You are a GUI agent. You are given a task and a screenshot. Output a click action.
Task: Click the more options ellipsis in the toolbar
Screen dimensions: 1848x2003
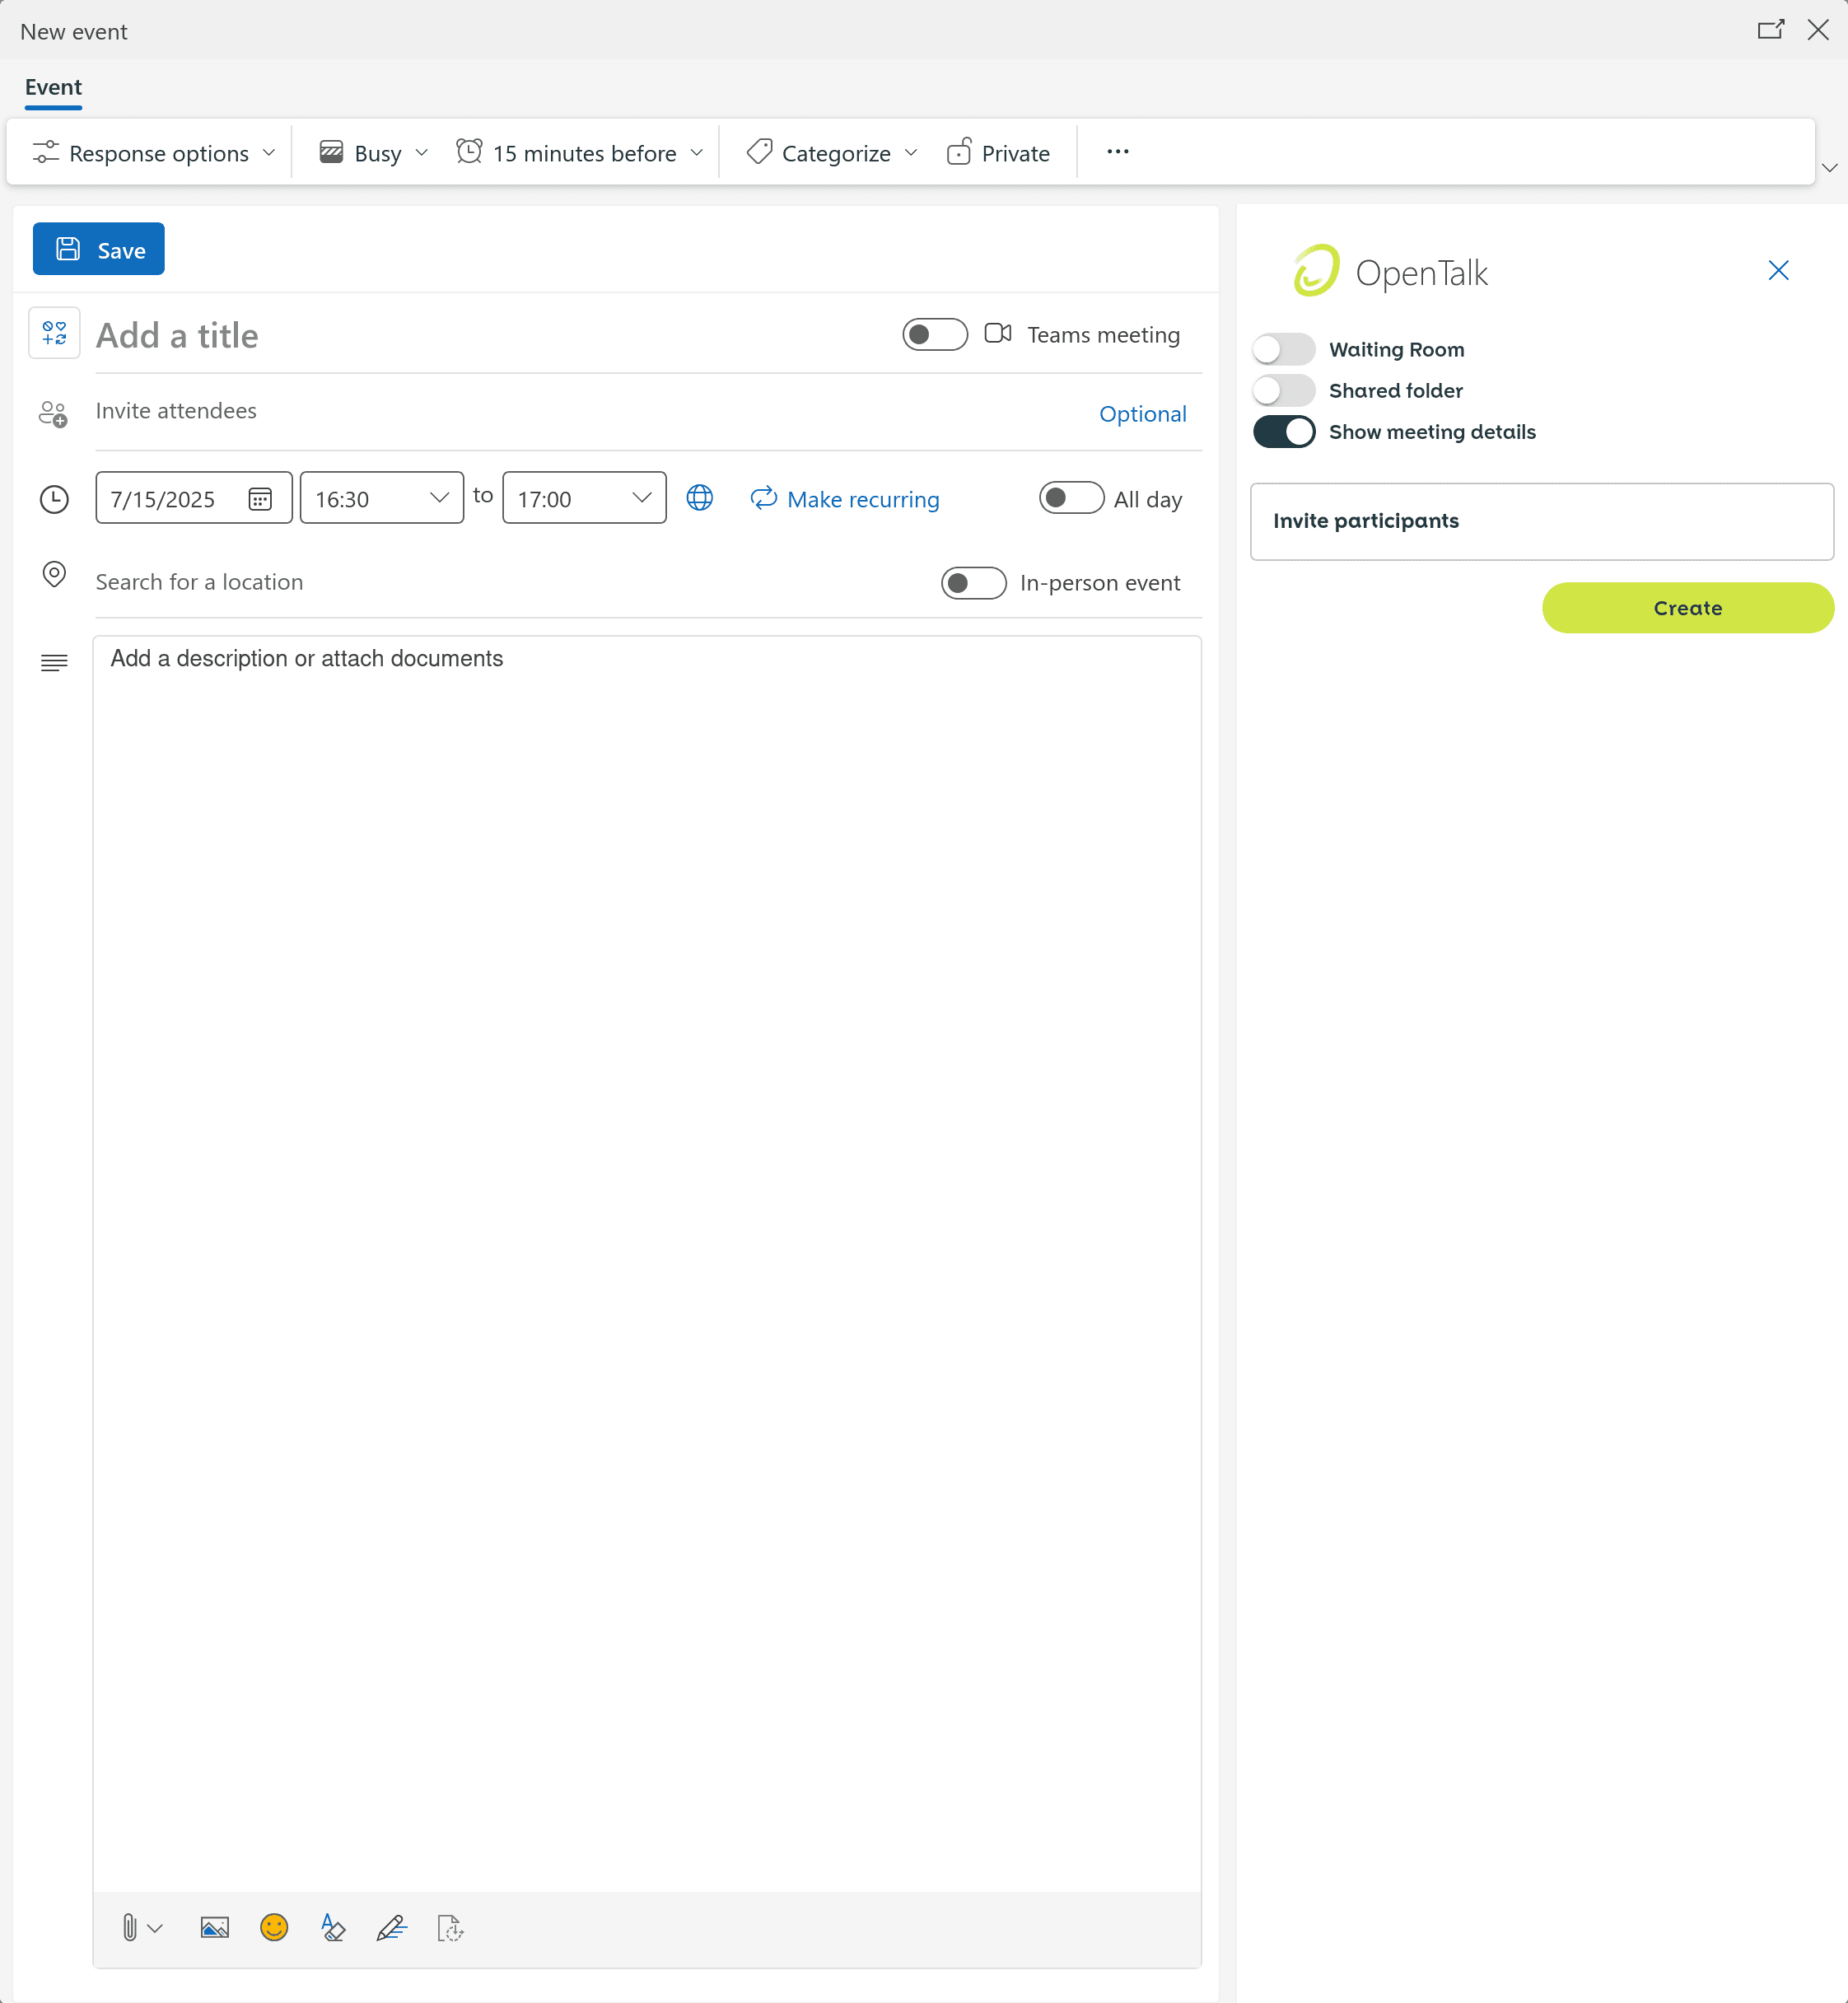pos(1118,152)
